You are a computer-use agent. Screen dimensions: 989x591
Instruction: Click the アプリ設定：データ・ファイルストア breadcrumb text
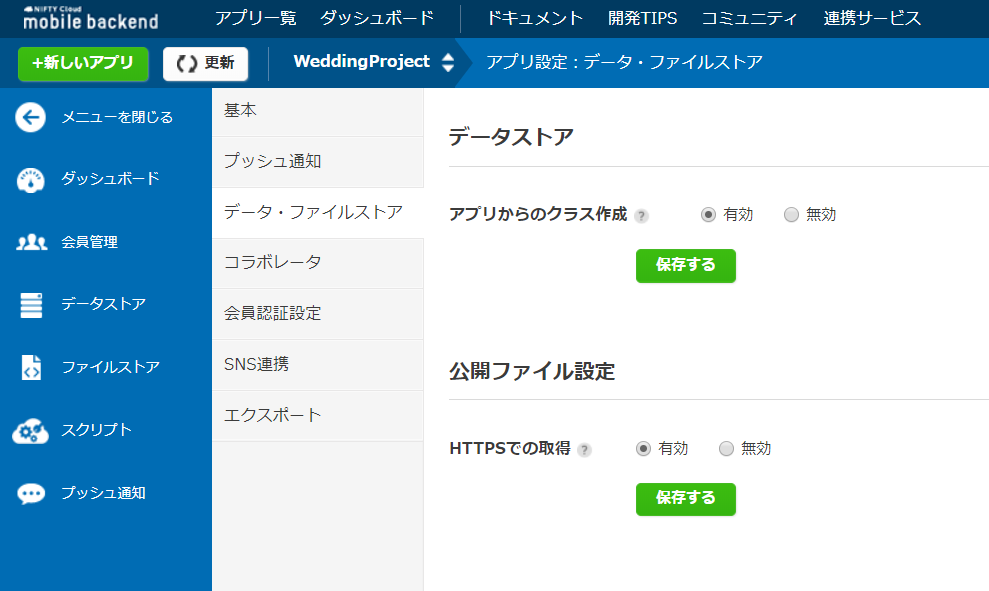[624, 62]
